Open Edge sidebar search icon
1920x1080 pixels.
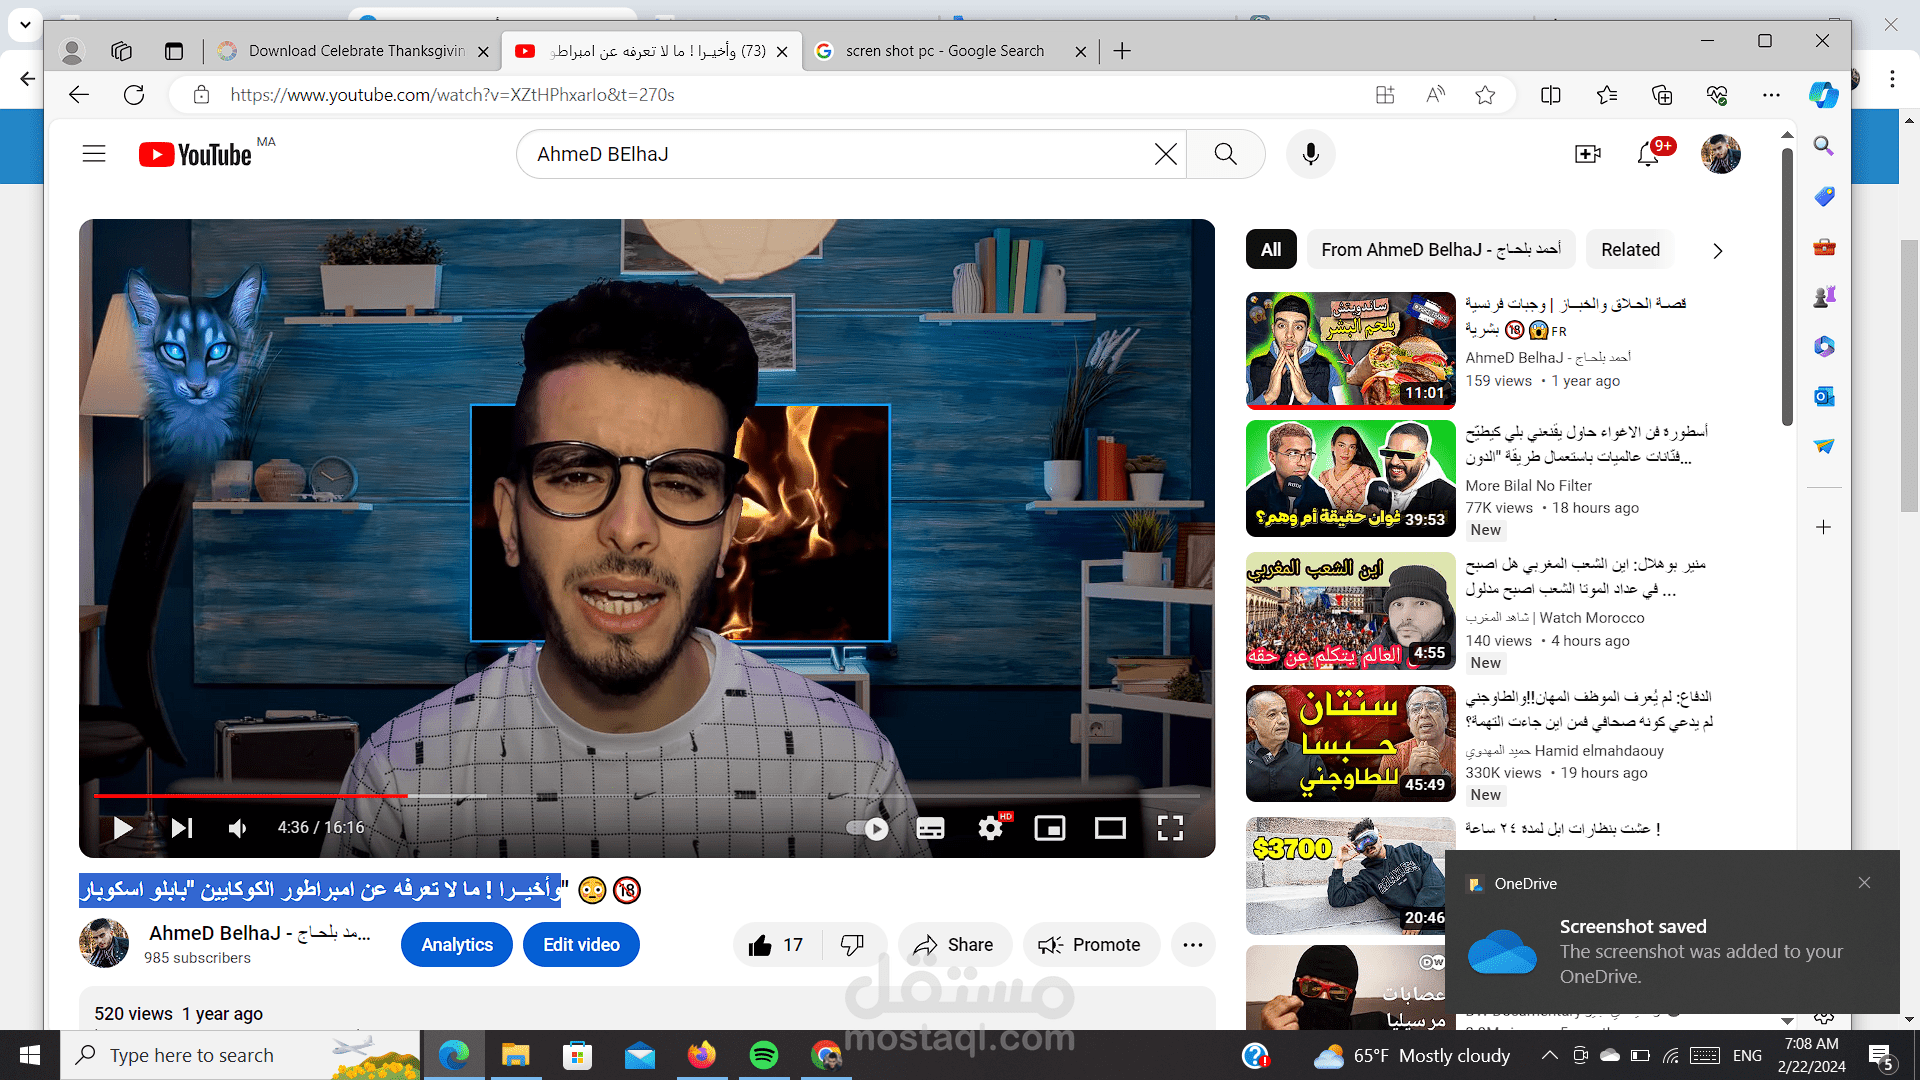(x=1824, y=146)
